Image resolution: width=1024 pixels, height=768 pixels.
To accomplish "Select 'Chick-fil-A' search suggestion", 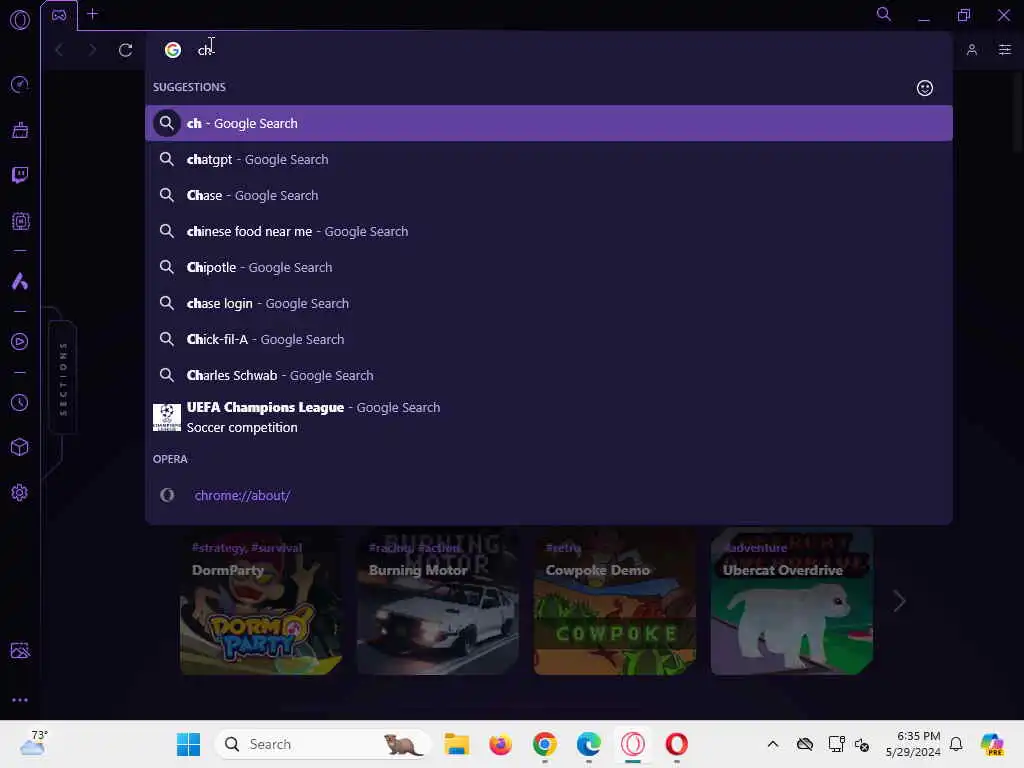I will point(549,339).
